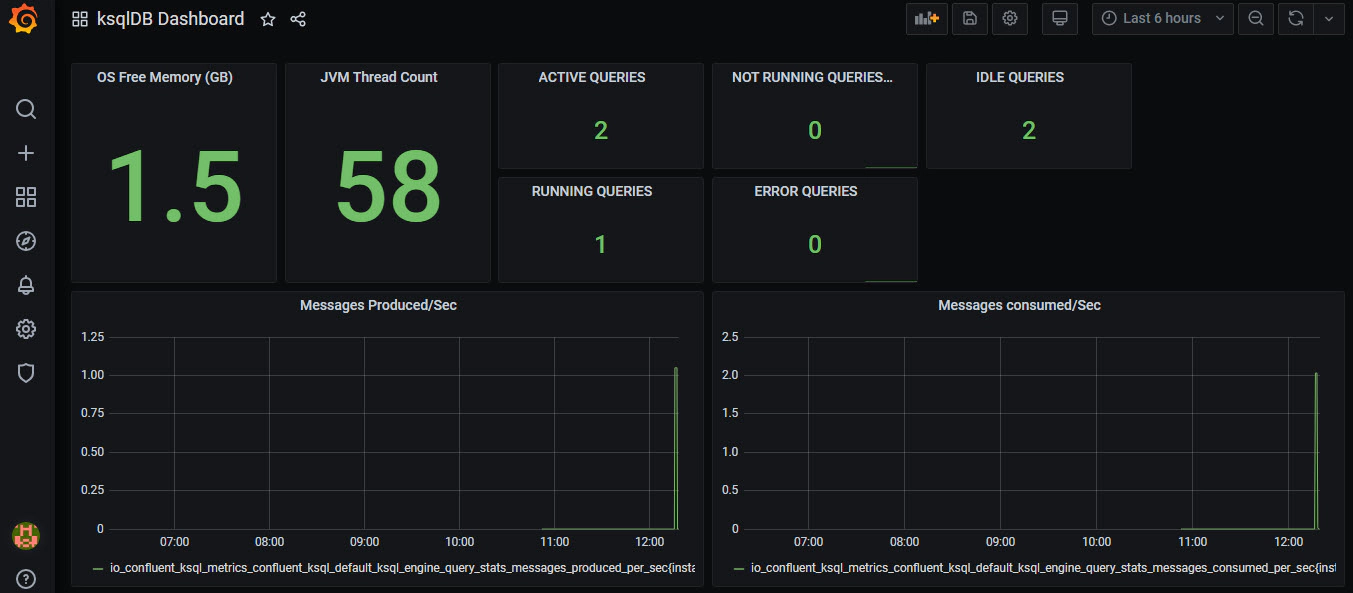Click the 58 thread count value
Image resolution: width=1353 pixels, height=593 pixels.
point(388,187)
